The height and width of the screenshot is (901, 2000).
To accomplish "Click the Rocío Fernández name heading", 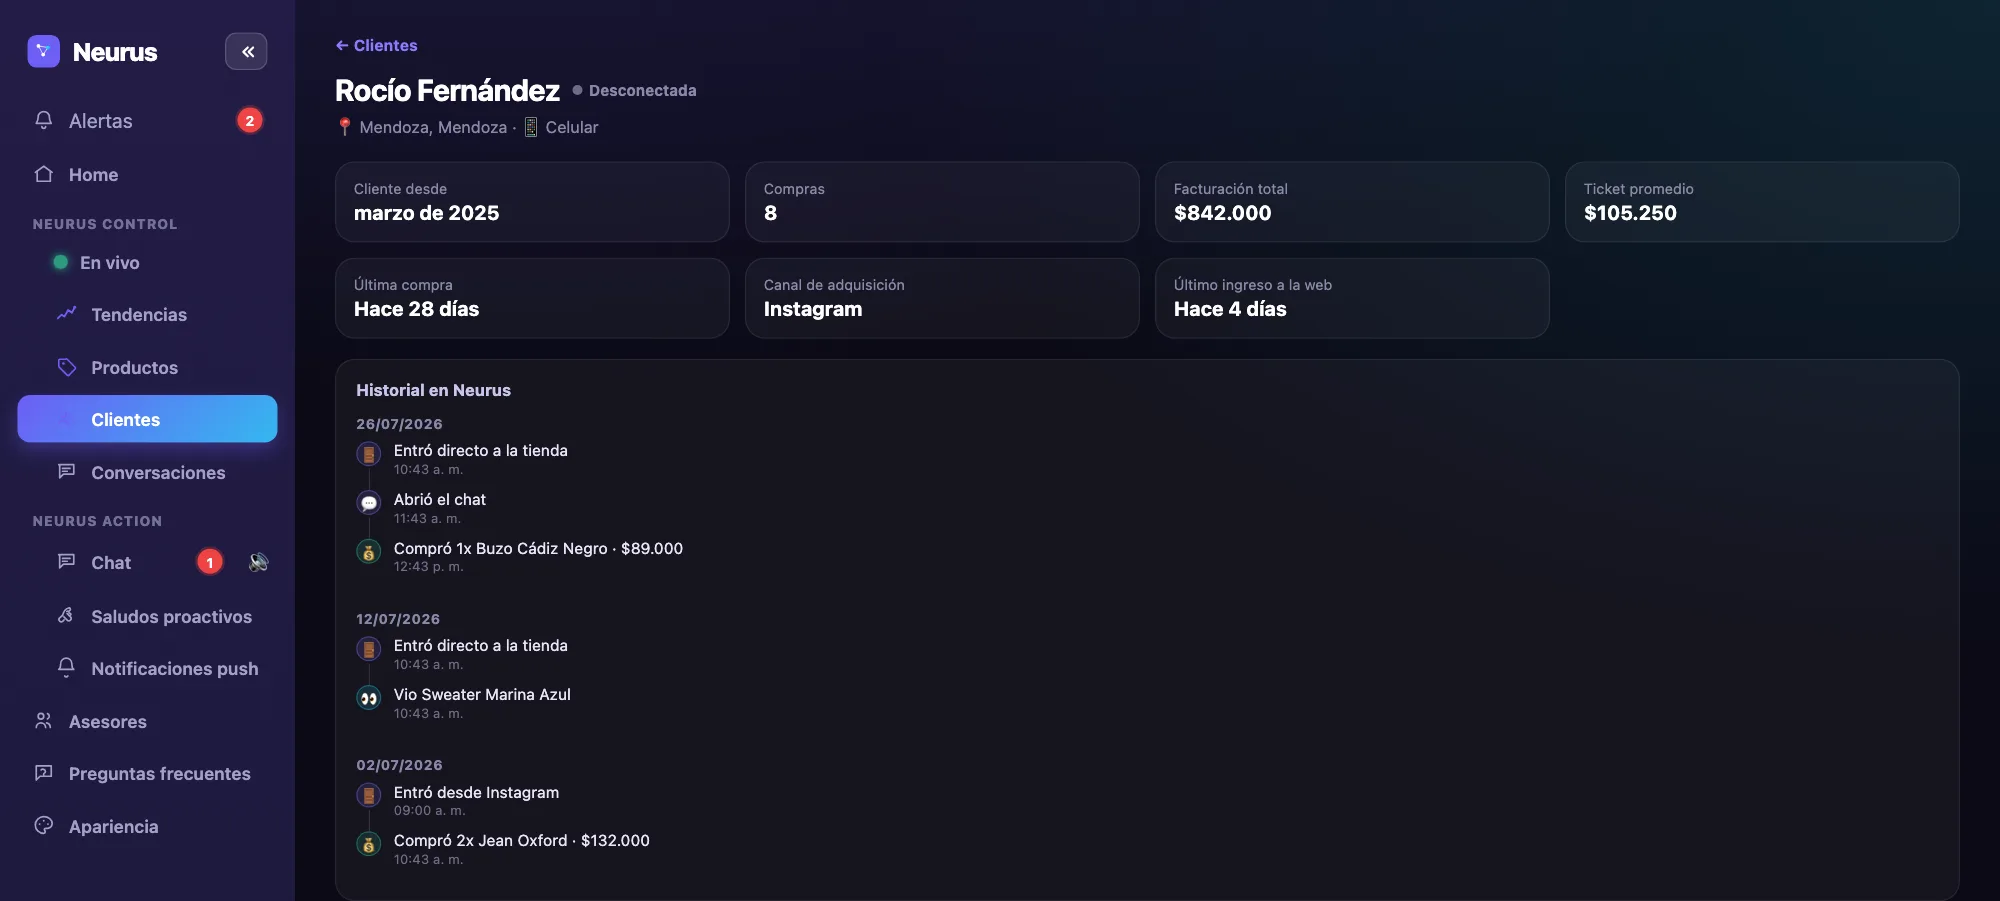I will 447,90.
